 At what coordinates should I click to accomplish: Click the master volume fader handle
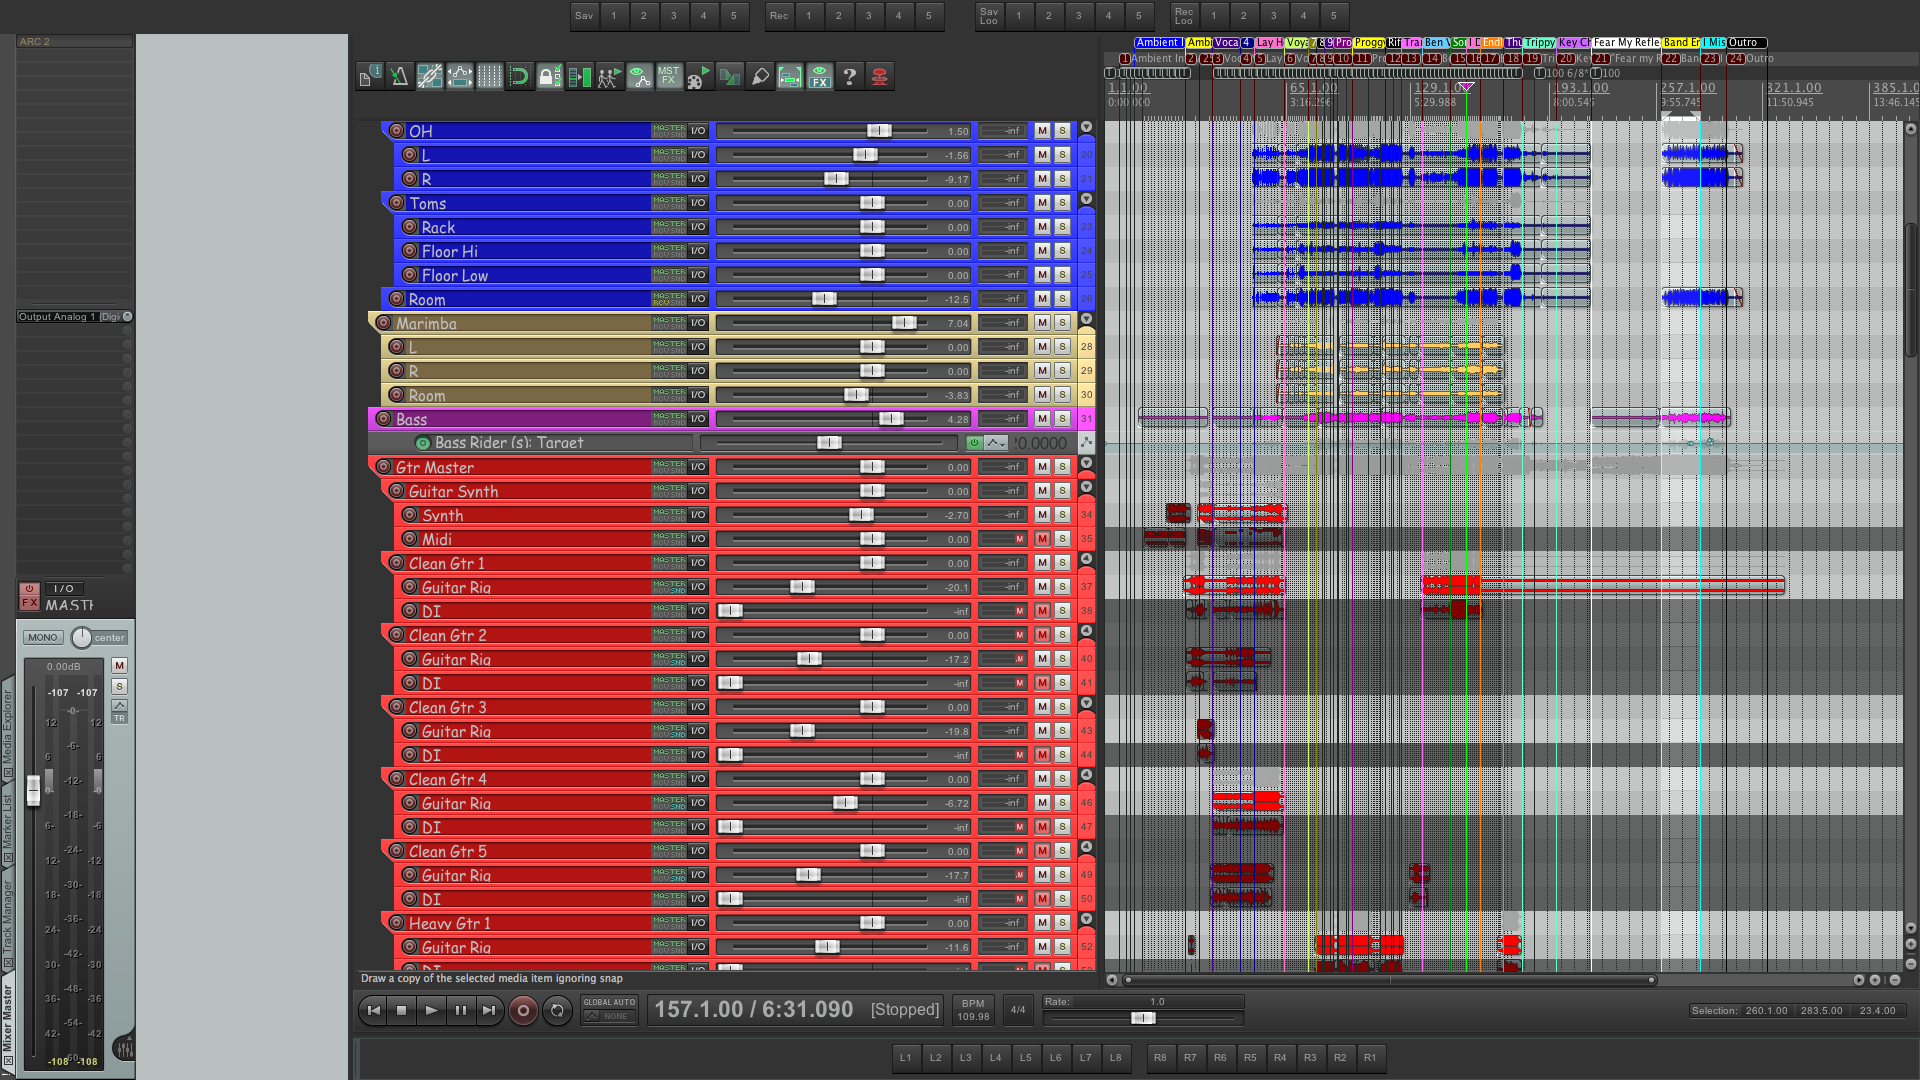point(33,790)
